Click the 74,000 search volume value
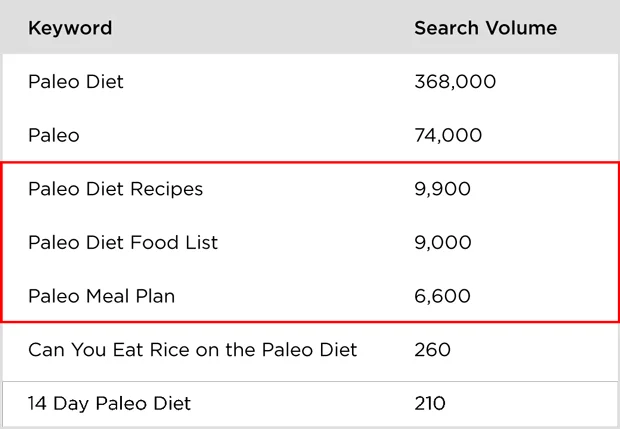The width and height of the screenshot is (620, 429). coord(448,135)
